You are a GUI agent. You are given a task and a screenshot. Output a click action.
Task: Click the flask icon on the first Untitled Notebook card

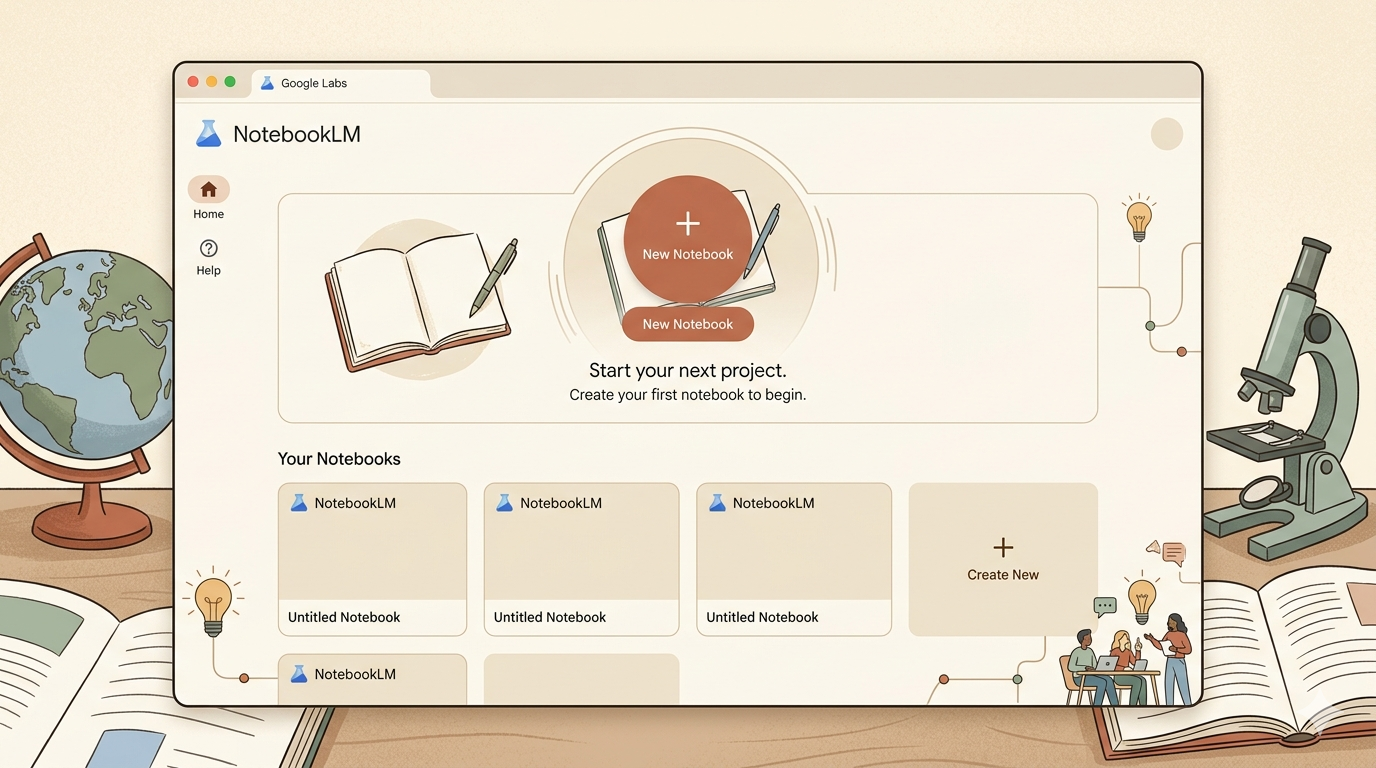pos(297,503)
